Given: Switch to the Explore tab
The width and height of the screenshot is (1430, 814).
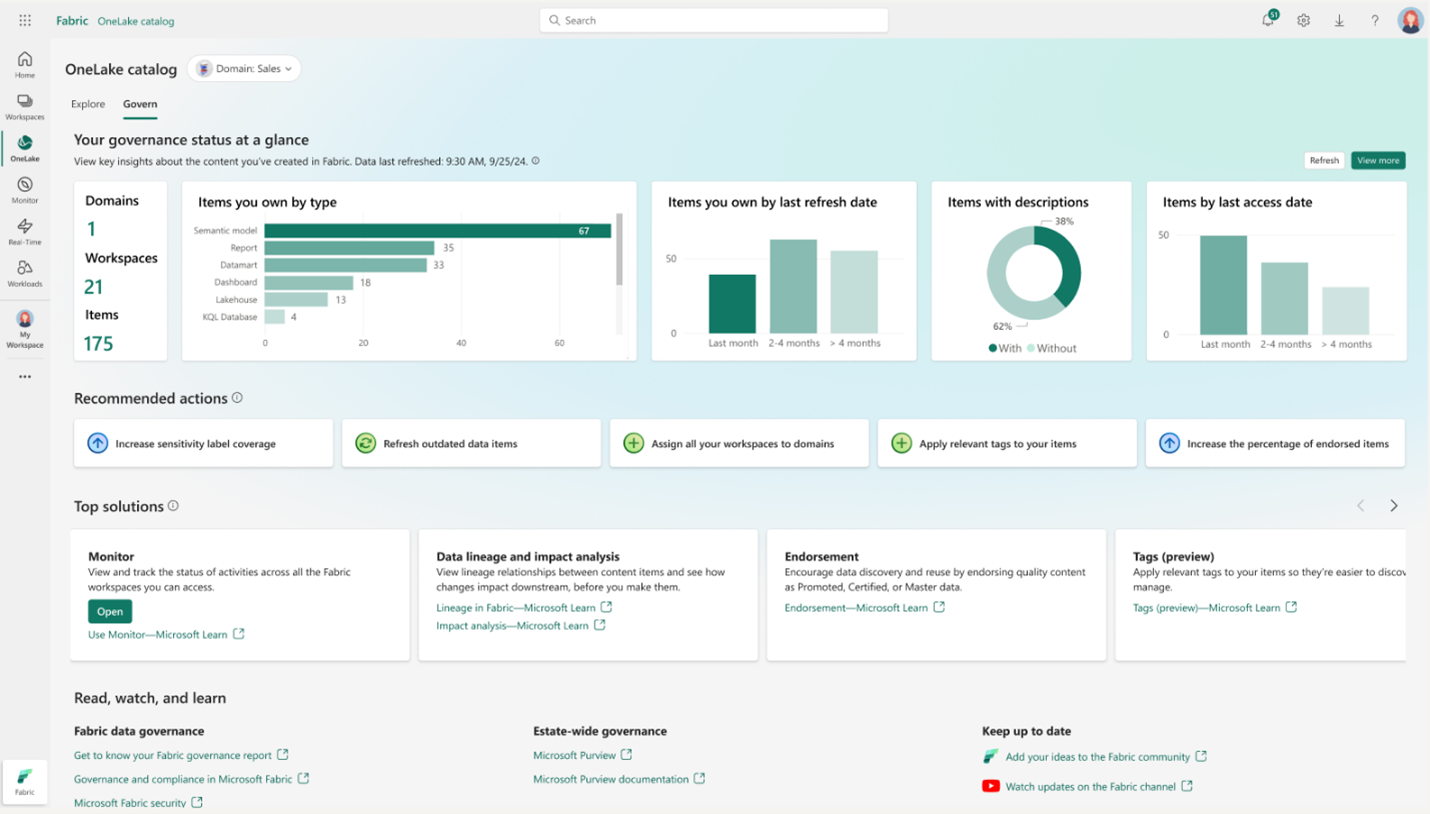Looking at the screenshot, I should (88, 104).
